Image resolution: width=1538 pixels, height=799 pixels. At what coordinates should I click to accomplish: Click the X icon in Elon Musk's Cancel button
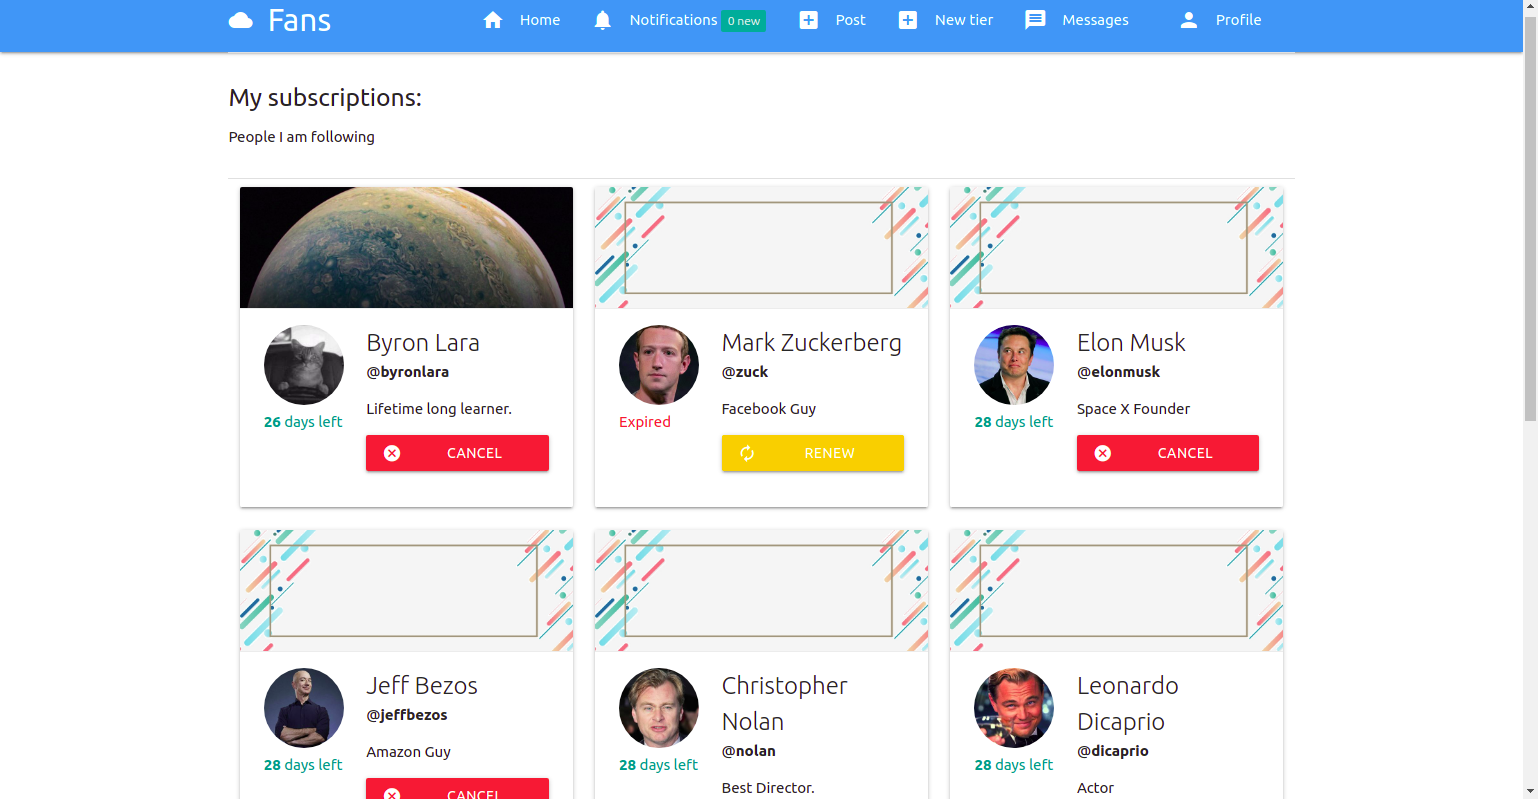coord(1103,453)
